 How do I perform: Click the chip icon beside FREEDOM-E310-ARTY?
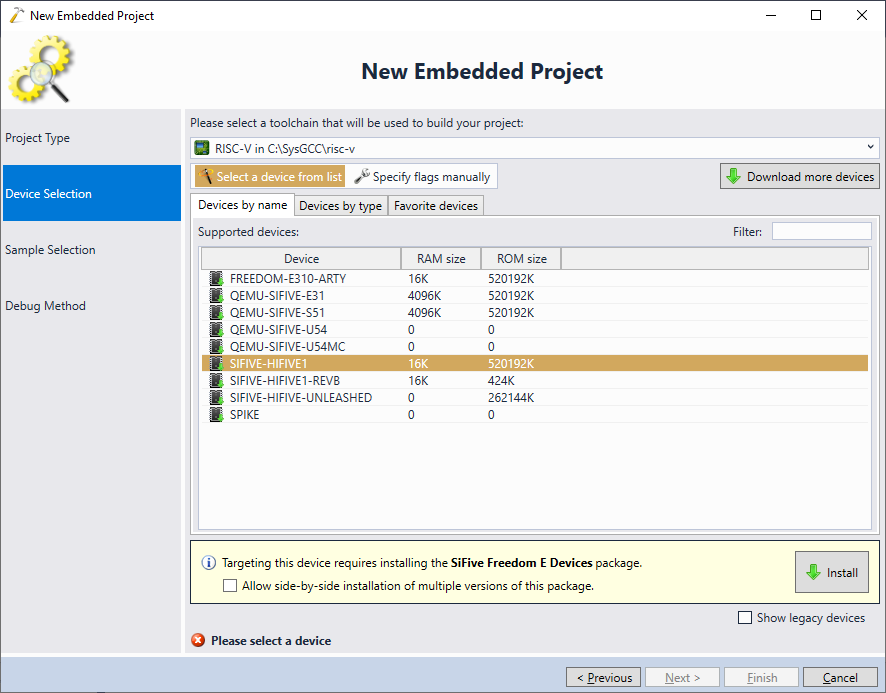(216, 278)
